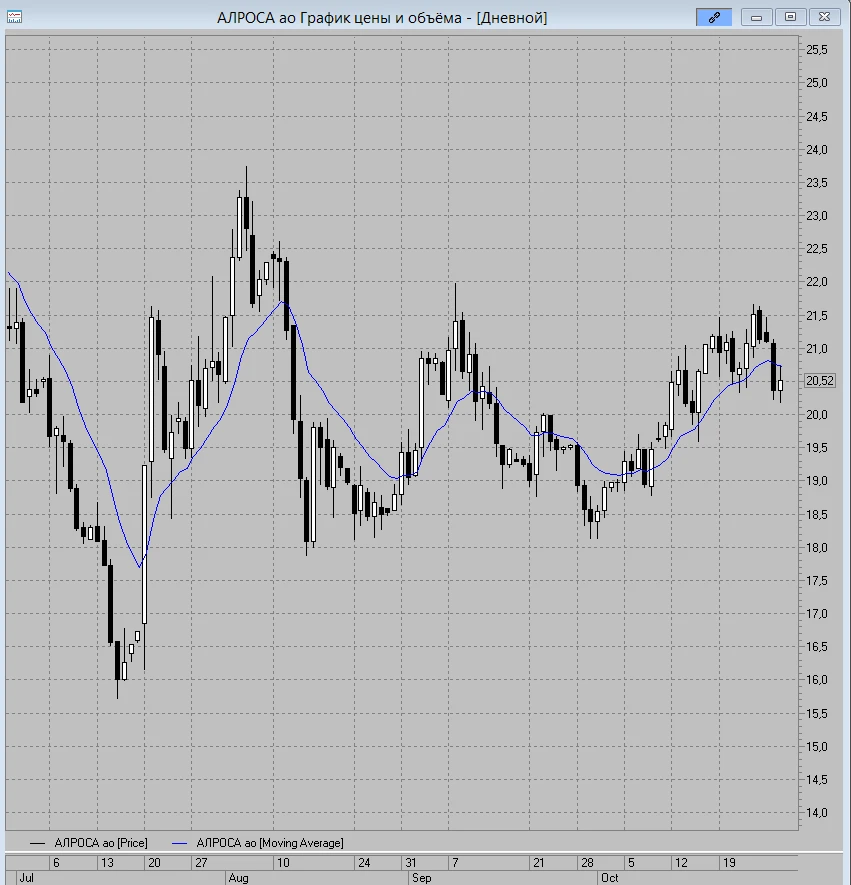
Task: Select the "АЛРОСА ао [Moving Average]" legend entry
Action: 257,843
